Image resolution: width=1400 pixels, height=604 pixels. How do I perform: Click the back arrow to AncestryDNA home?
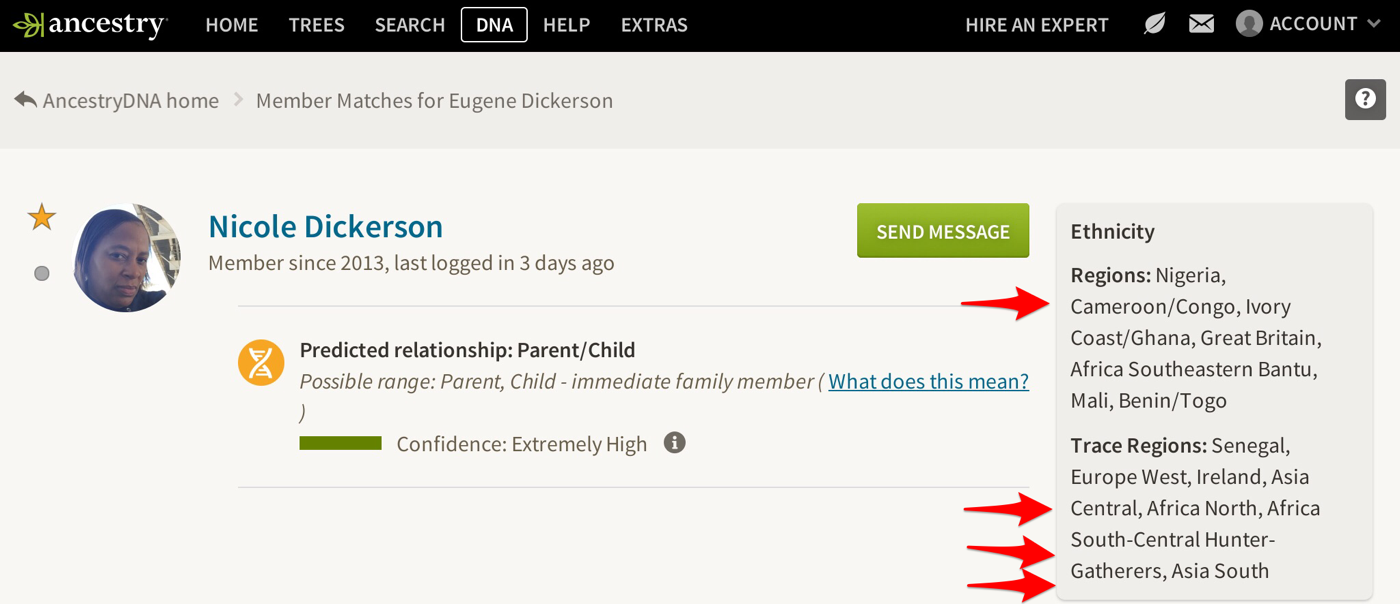pyautogui.click(x=26, y=100)
